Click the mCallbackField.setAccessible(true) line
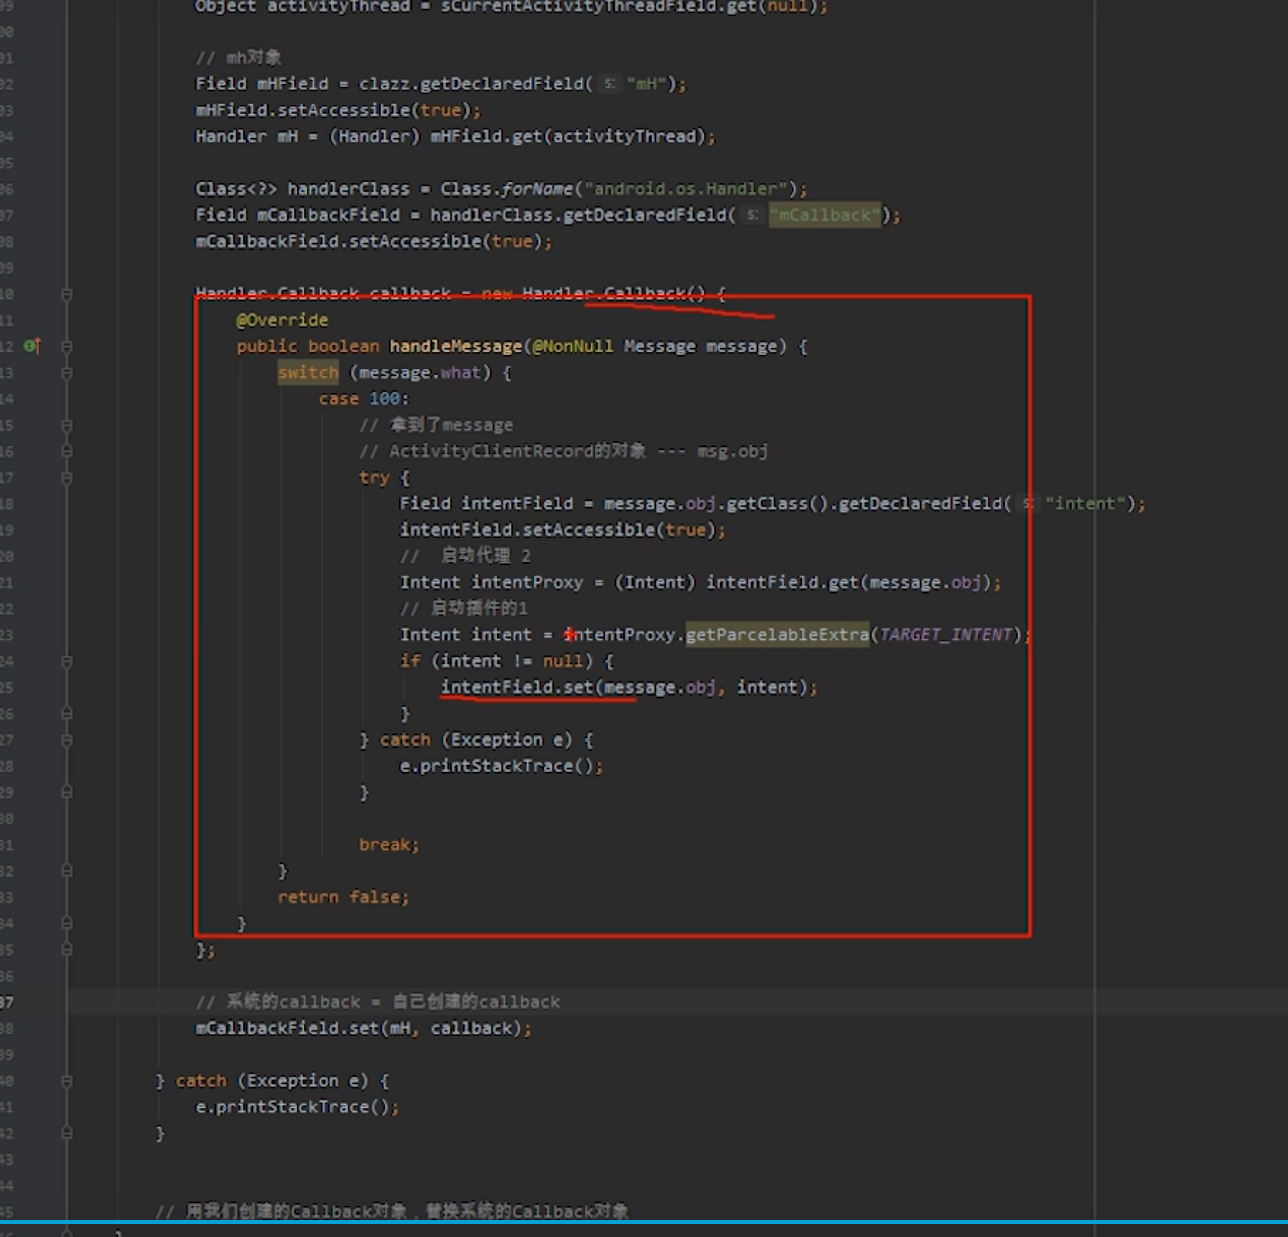Viewport: 1288px width, 1237px height. (x=373, y=241)
